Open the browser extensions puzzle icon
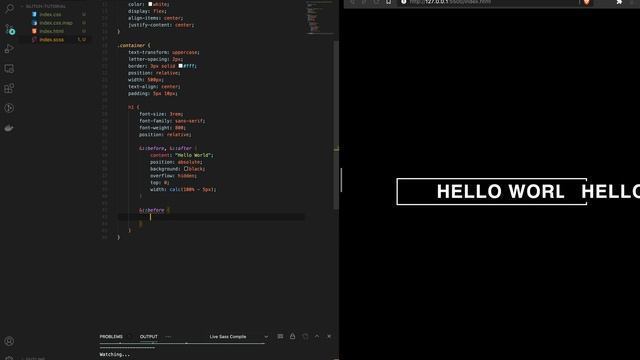Viewport: 640px width, 360px height. point(619,2)
